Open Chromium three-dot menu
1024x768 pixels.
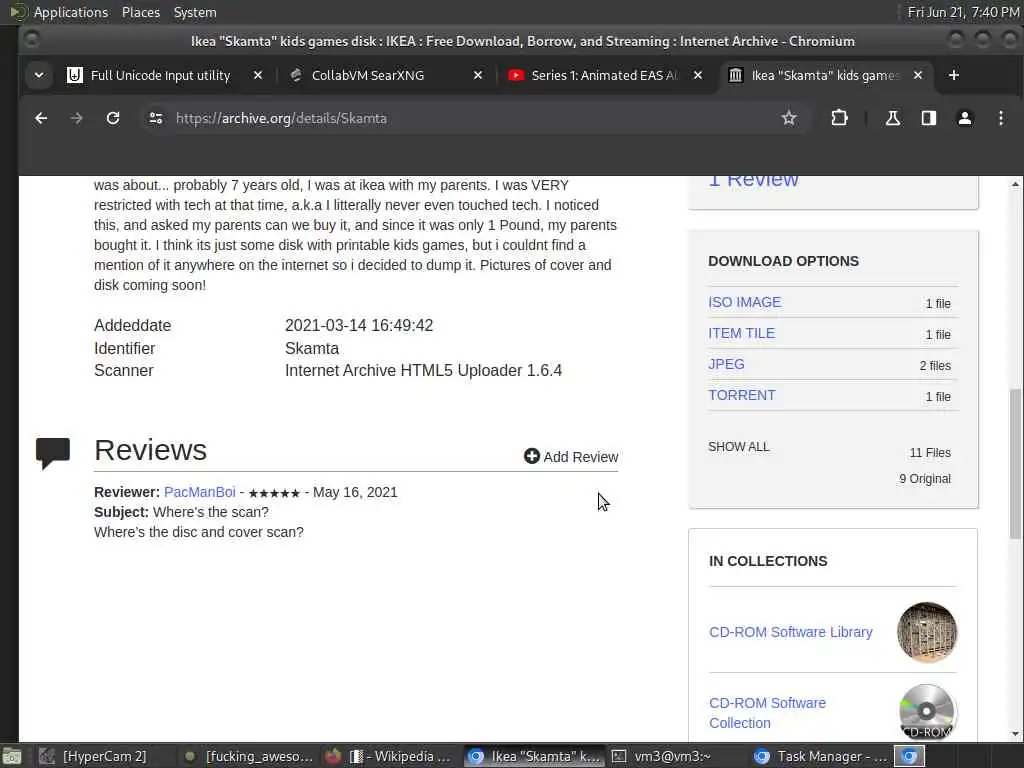point(1000,118)
